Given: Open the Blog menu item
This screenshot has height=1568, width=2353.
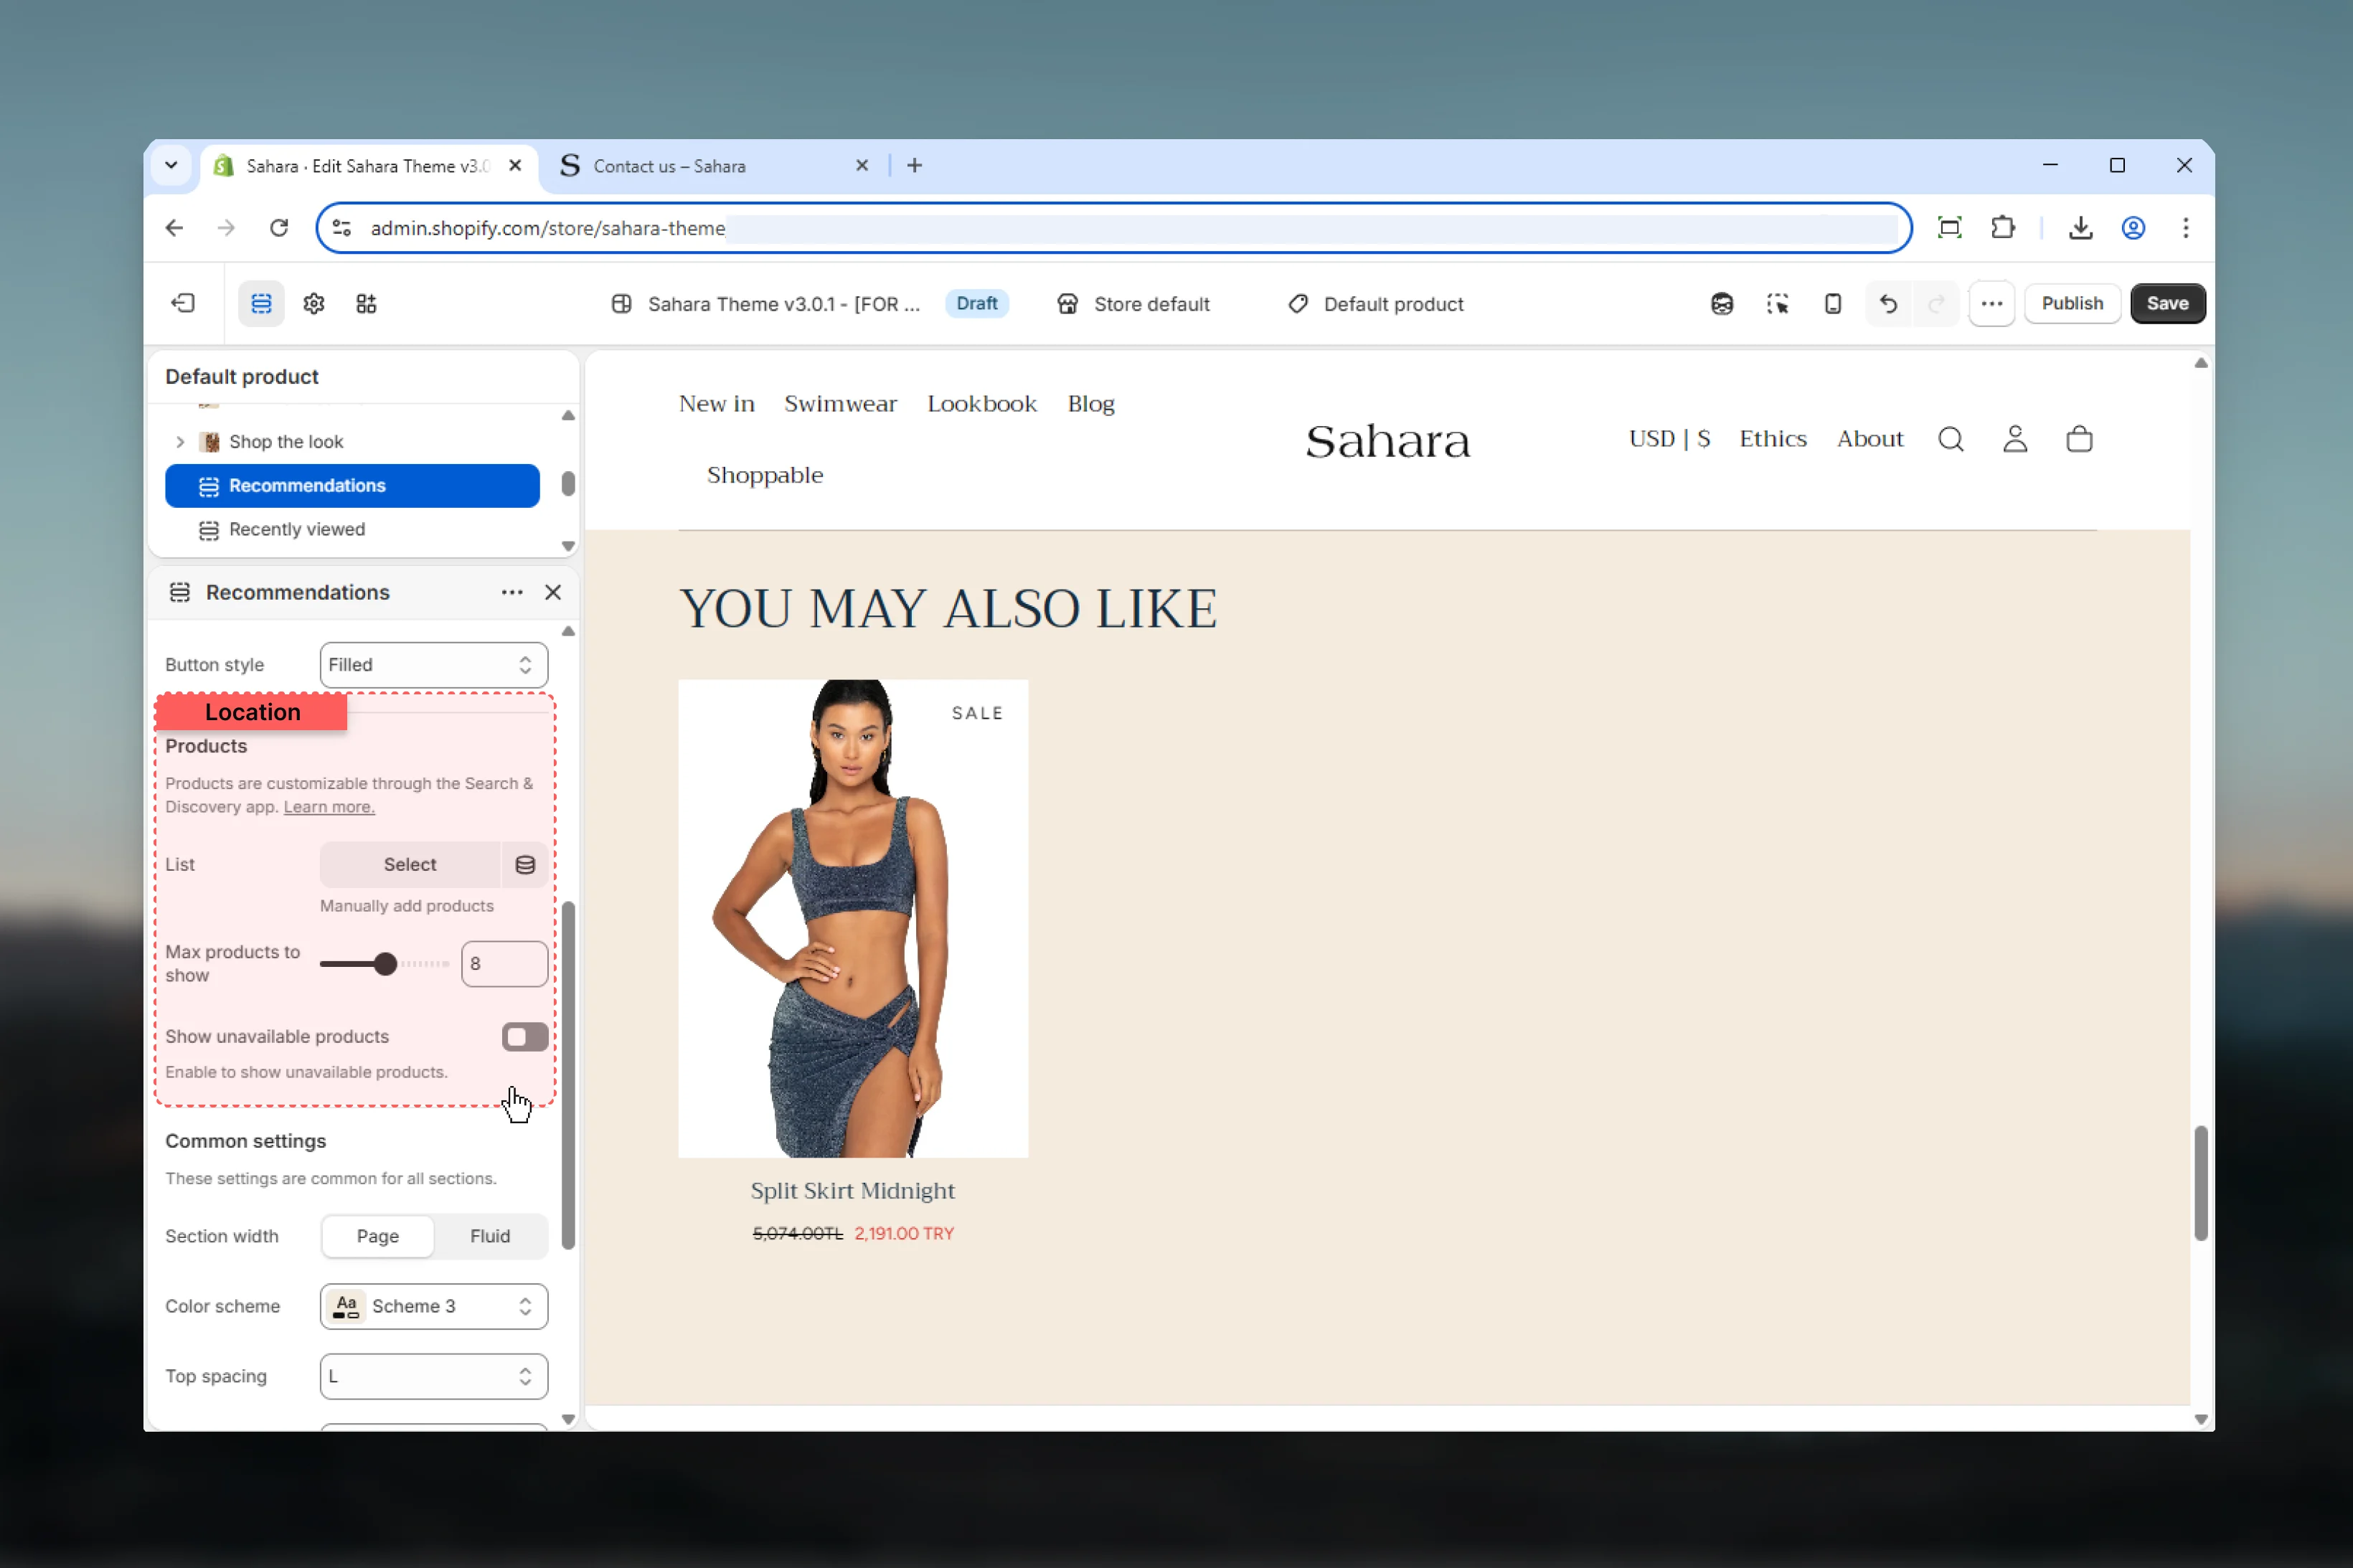Looking at the screenshot, I should coord(1090,403).
